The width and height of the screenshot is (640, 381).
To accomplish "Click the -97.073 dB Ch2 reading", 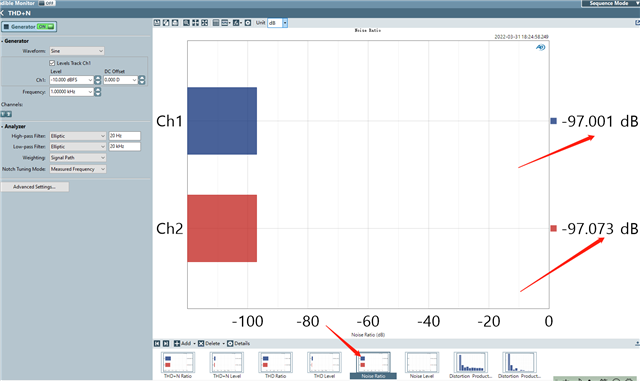I will point(600,228).
